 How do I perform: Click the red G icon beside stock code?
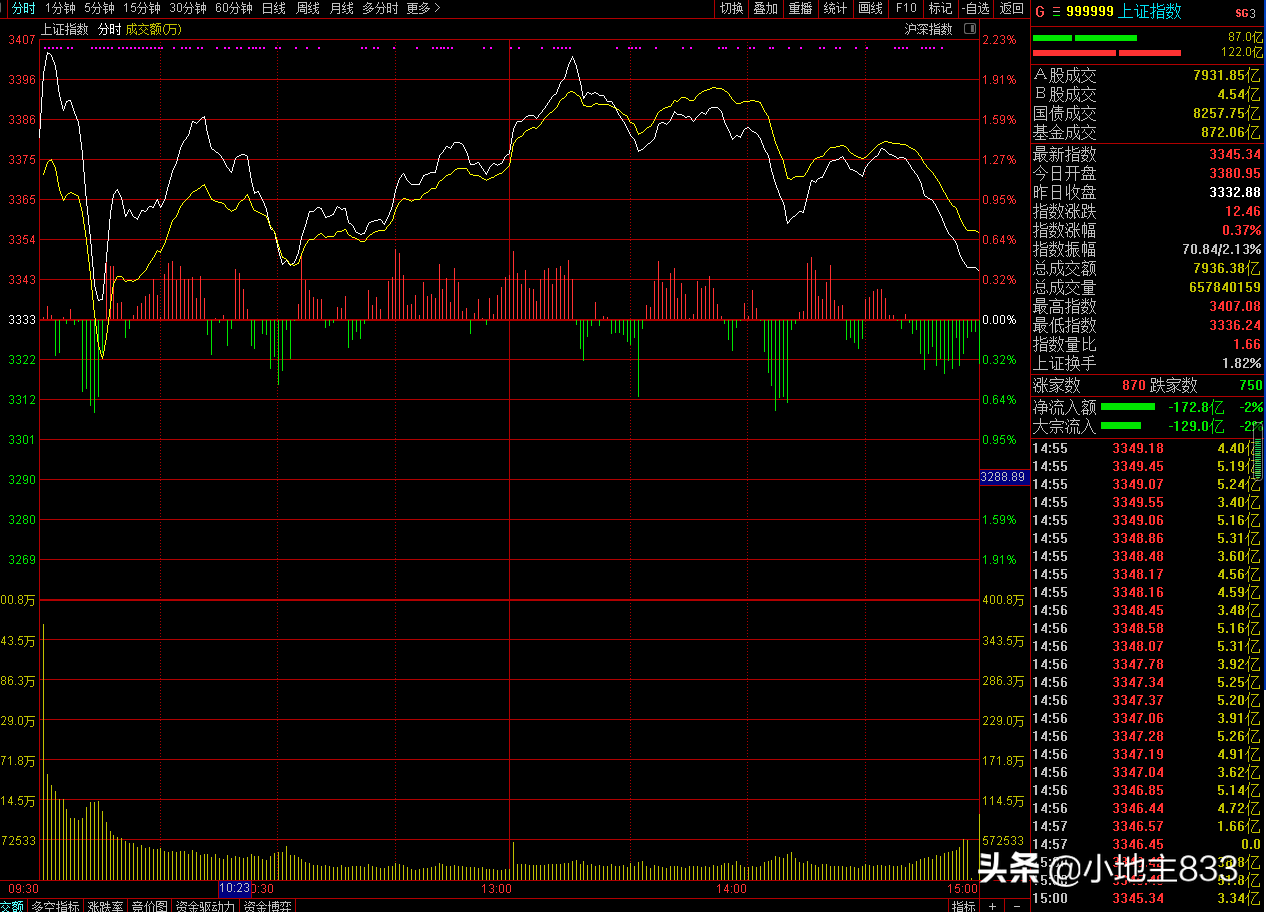point(1039,12)
